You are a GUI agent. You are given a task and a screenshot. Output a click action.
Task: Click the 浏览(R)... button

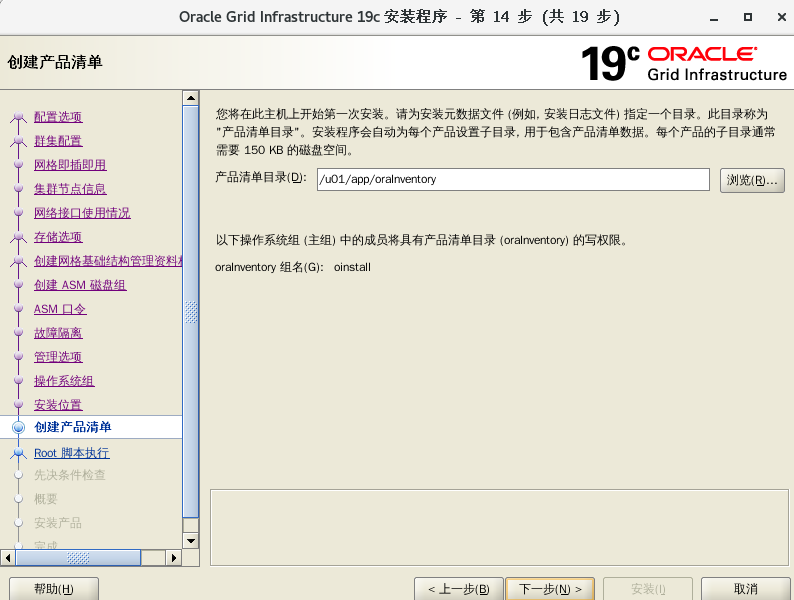point(752,180)
